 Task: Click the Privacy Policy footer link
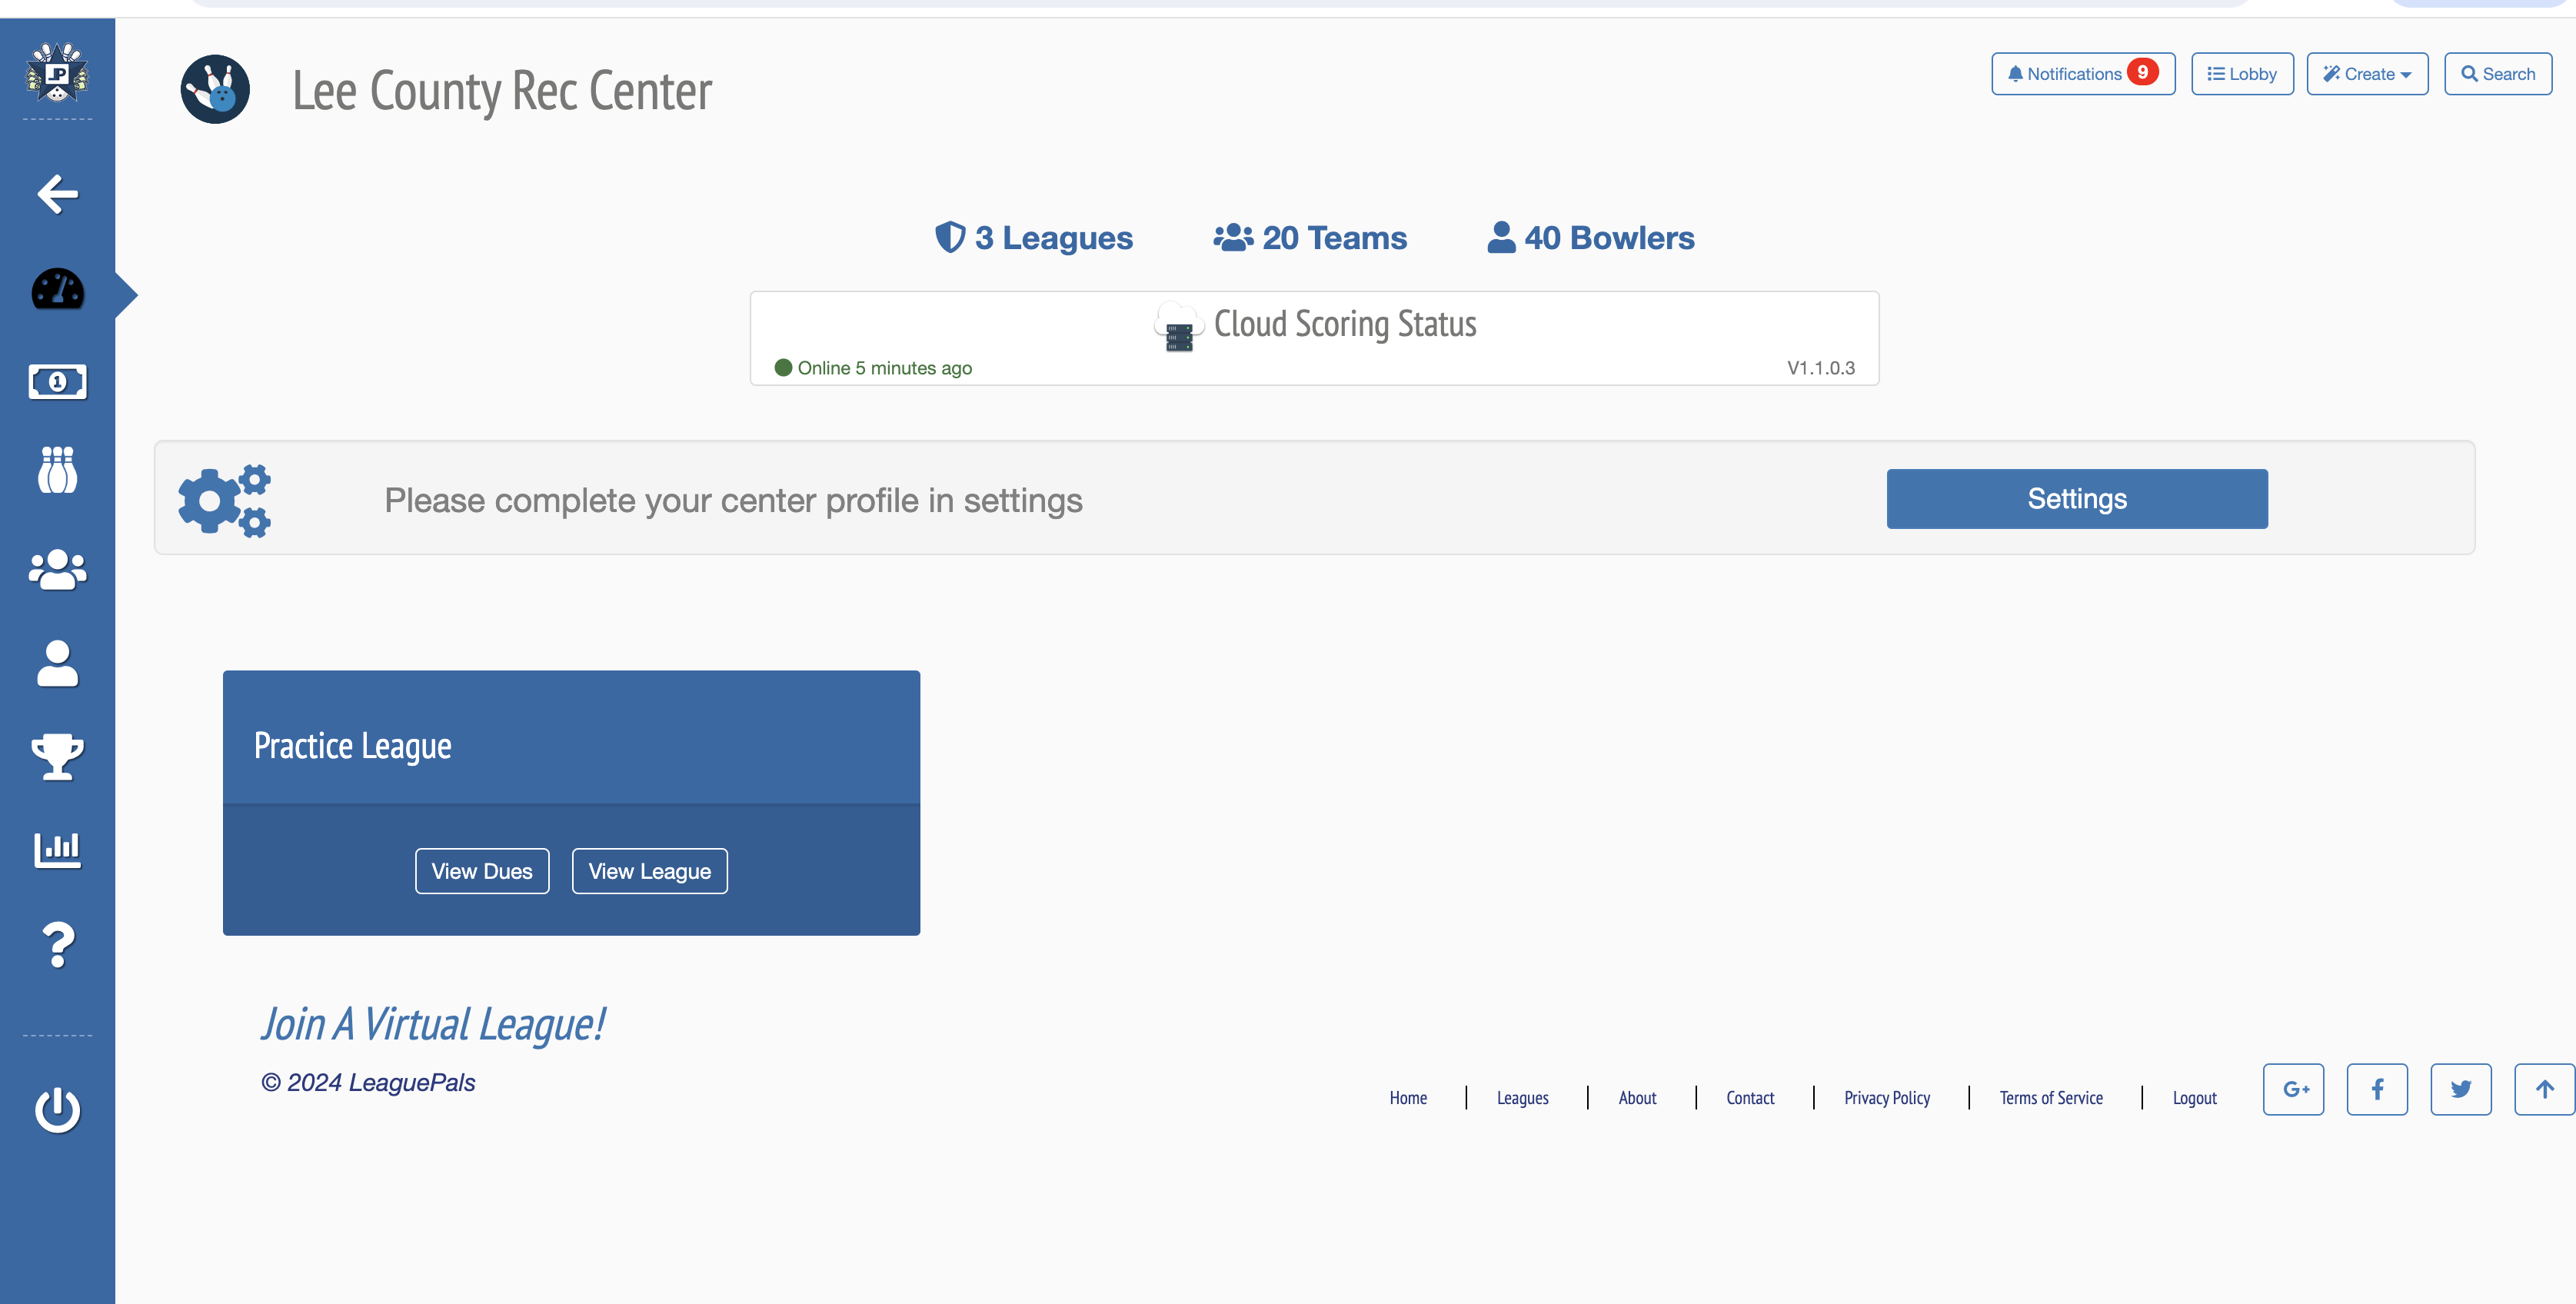pyautogui.click(x=1886, y=1098)
